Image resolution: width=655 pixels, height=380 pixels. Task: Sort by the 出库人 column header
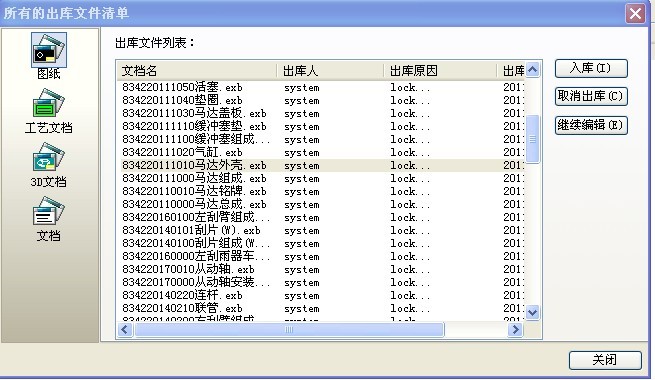330,71
